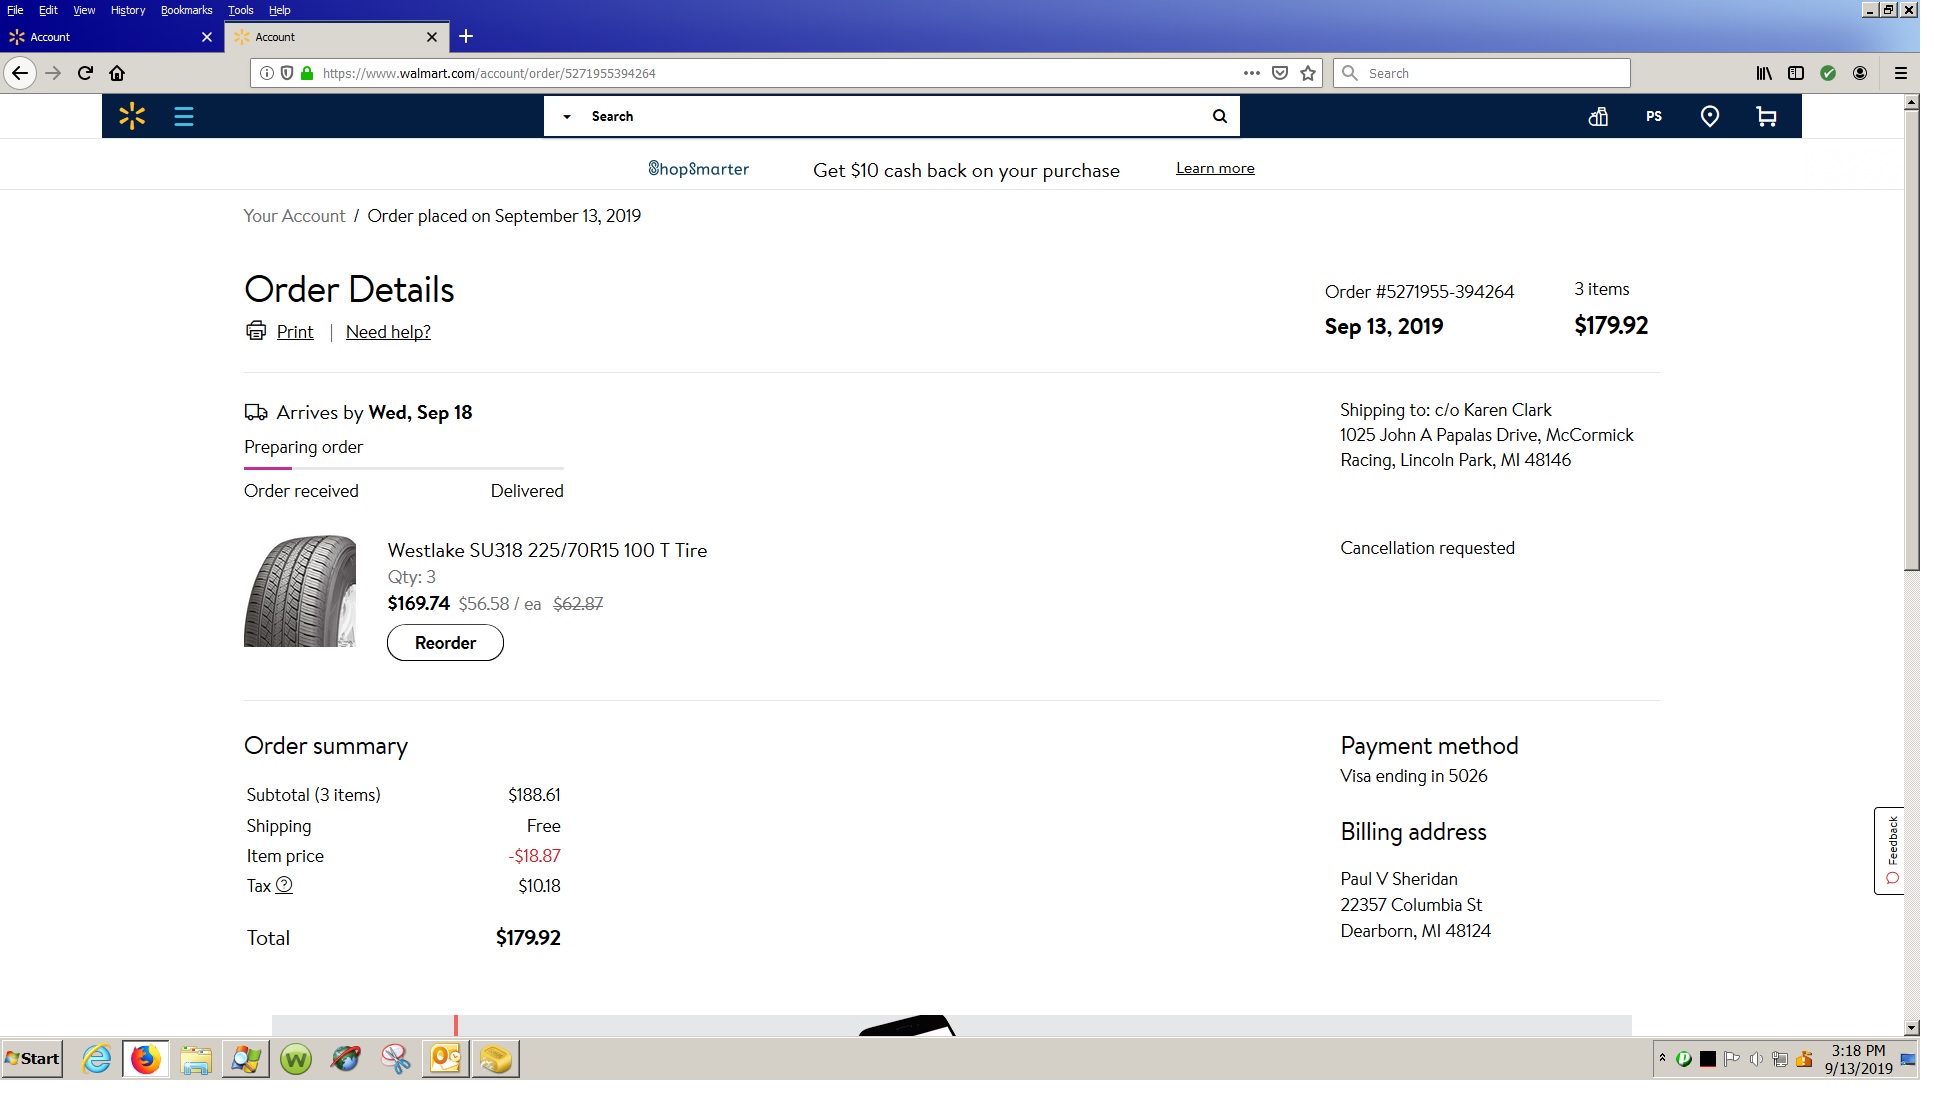The image size is (1934, 1094).
Task: Open the History menu
Action: click(128, 10)
